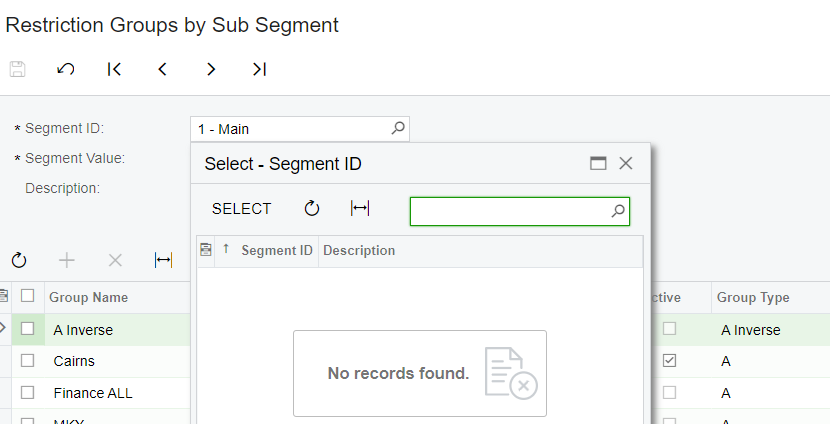Sort by the Description column header

point(359,250)
